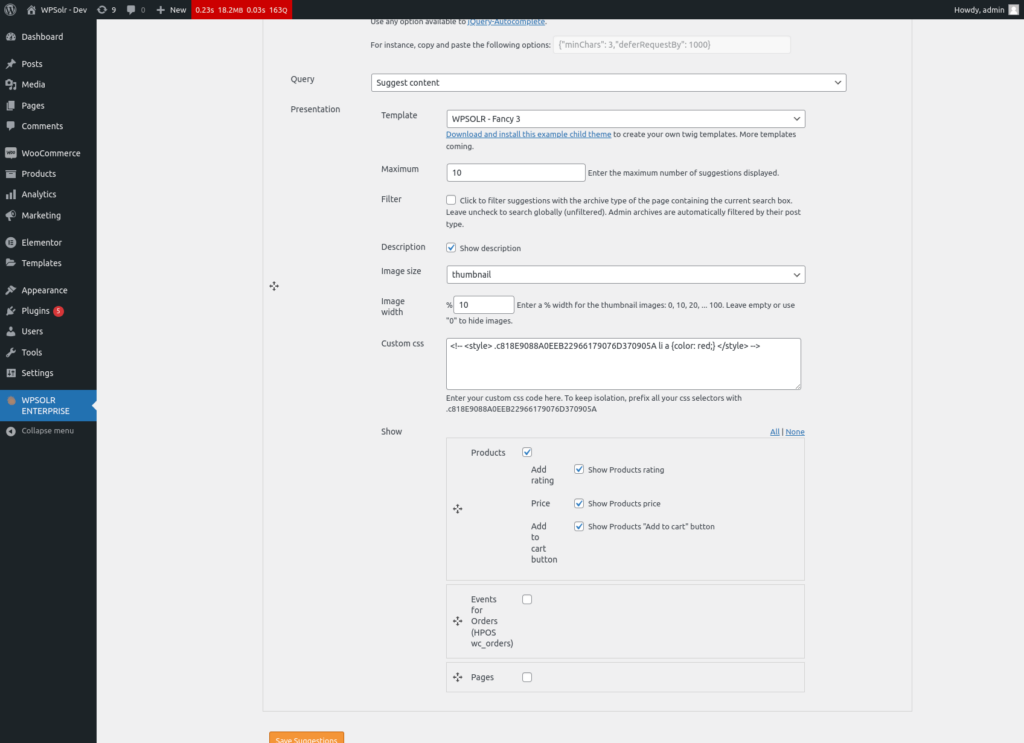This screenshot has height=743, width=1024.
Task: Click the Image width percent input
Action: (484, 304)
